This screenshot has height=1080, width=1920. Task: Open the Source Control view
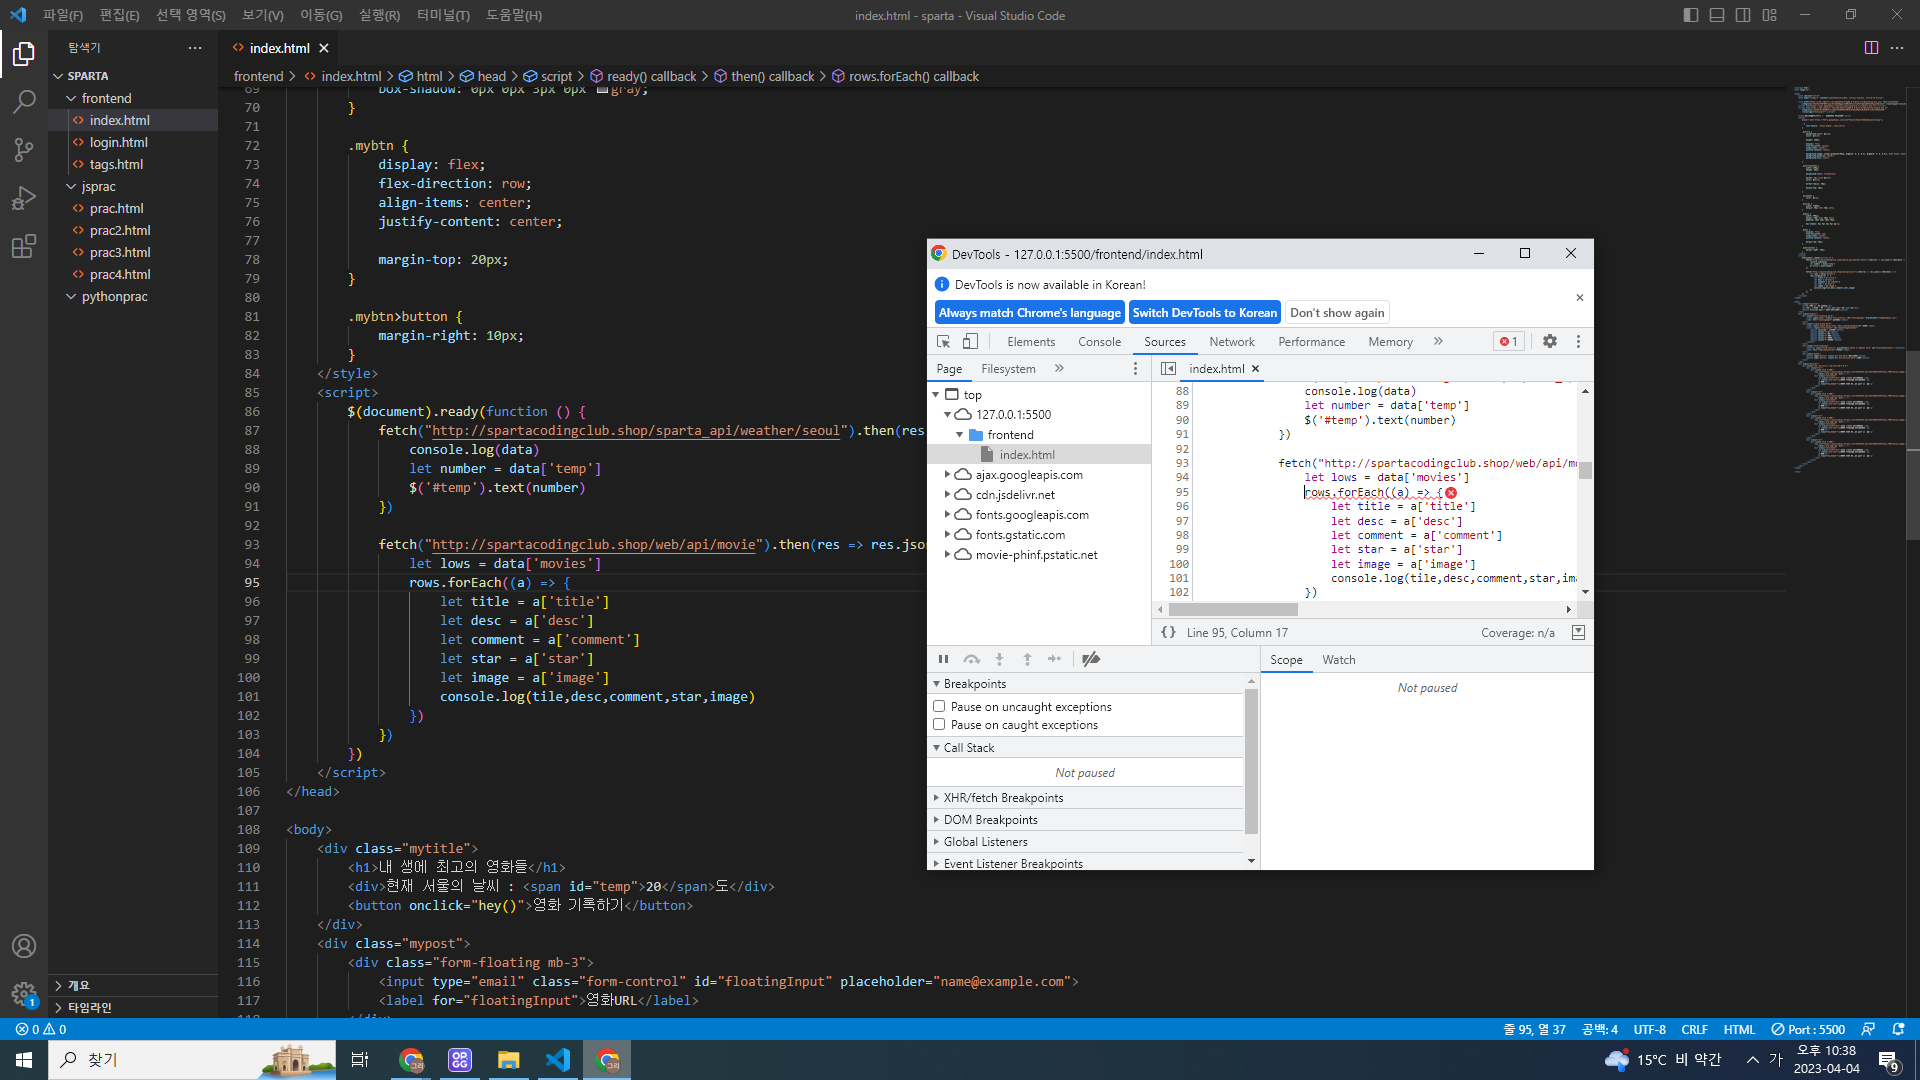coord(24,149)
